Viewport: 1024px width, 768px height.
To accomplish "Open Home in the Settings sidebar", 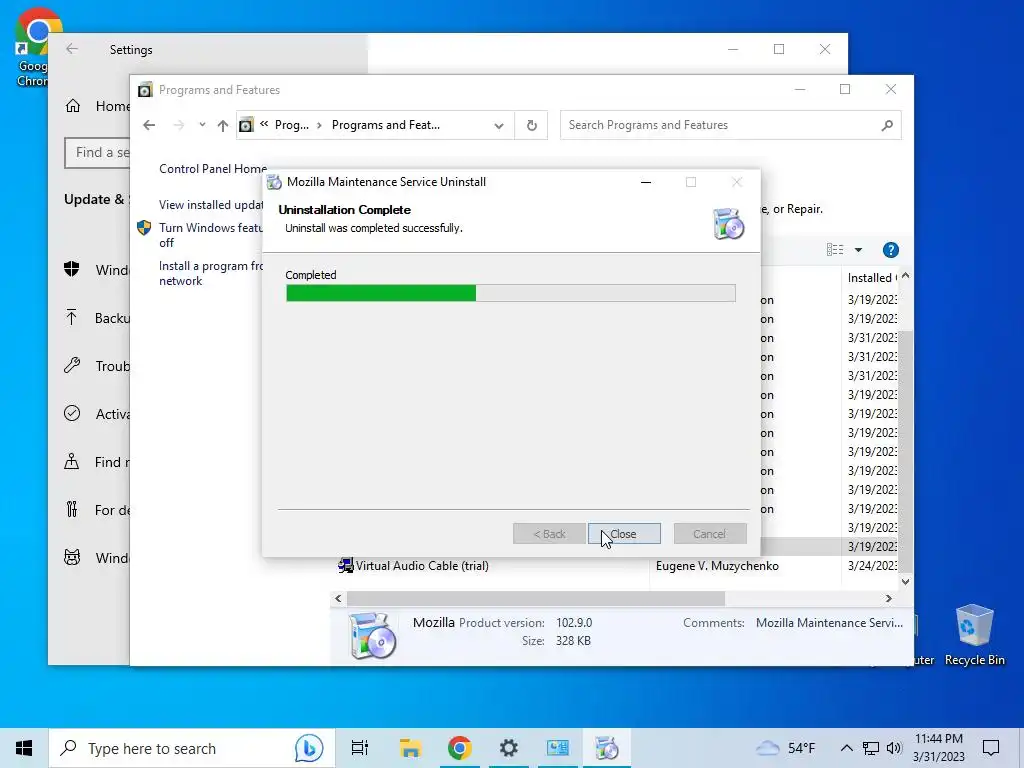I will tap(98, 106).
